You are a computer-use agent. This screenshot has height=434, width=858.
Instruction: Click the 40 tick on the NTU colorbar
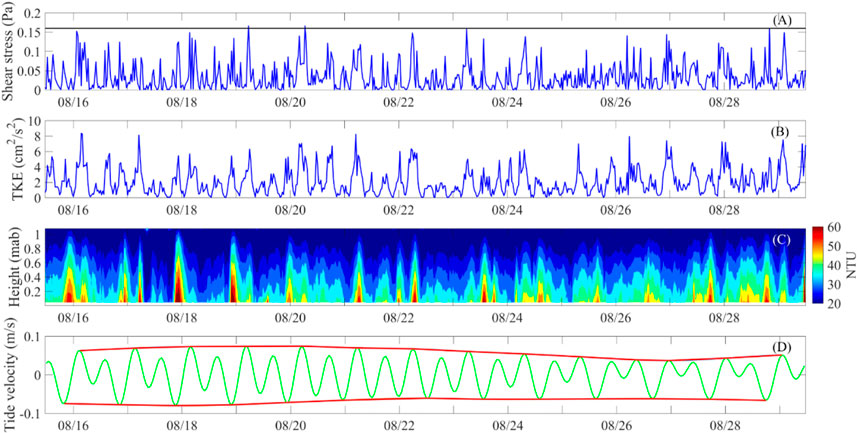832,266
